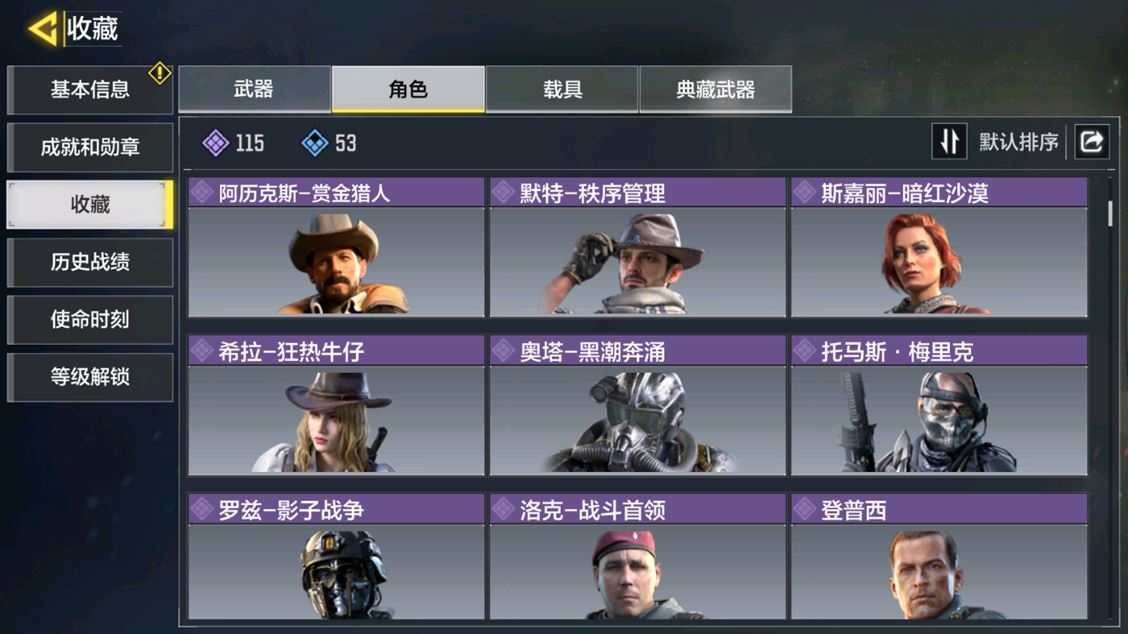Open the 默认排序 sorting dropdown

(x=1018, y=142)
